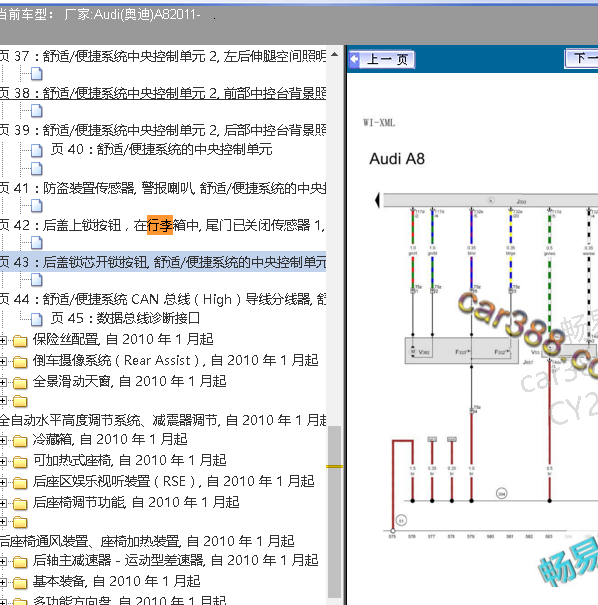The width and height of the screenshot is (598, 605).
Task: Click WI-XML label on diagram page
Action: click(x=379, y=123)
